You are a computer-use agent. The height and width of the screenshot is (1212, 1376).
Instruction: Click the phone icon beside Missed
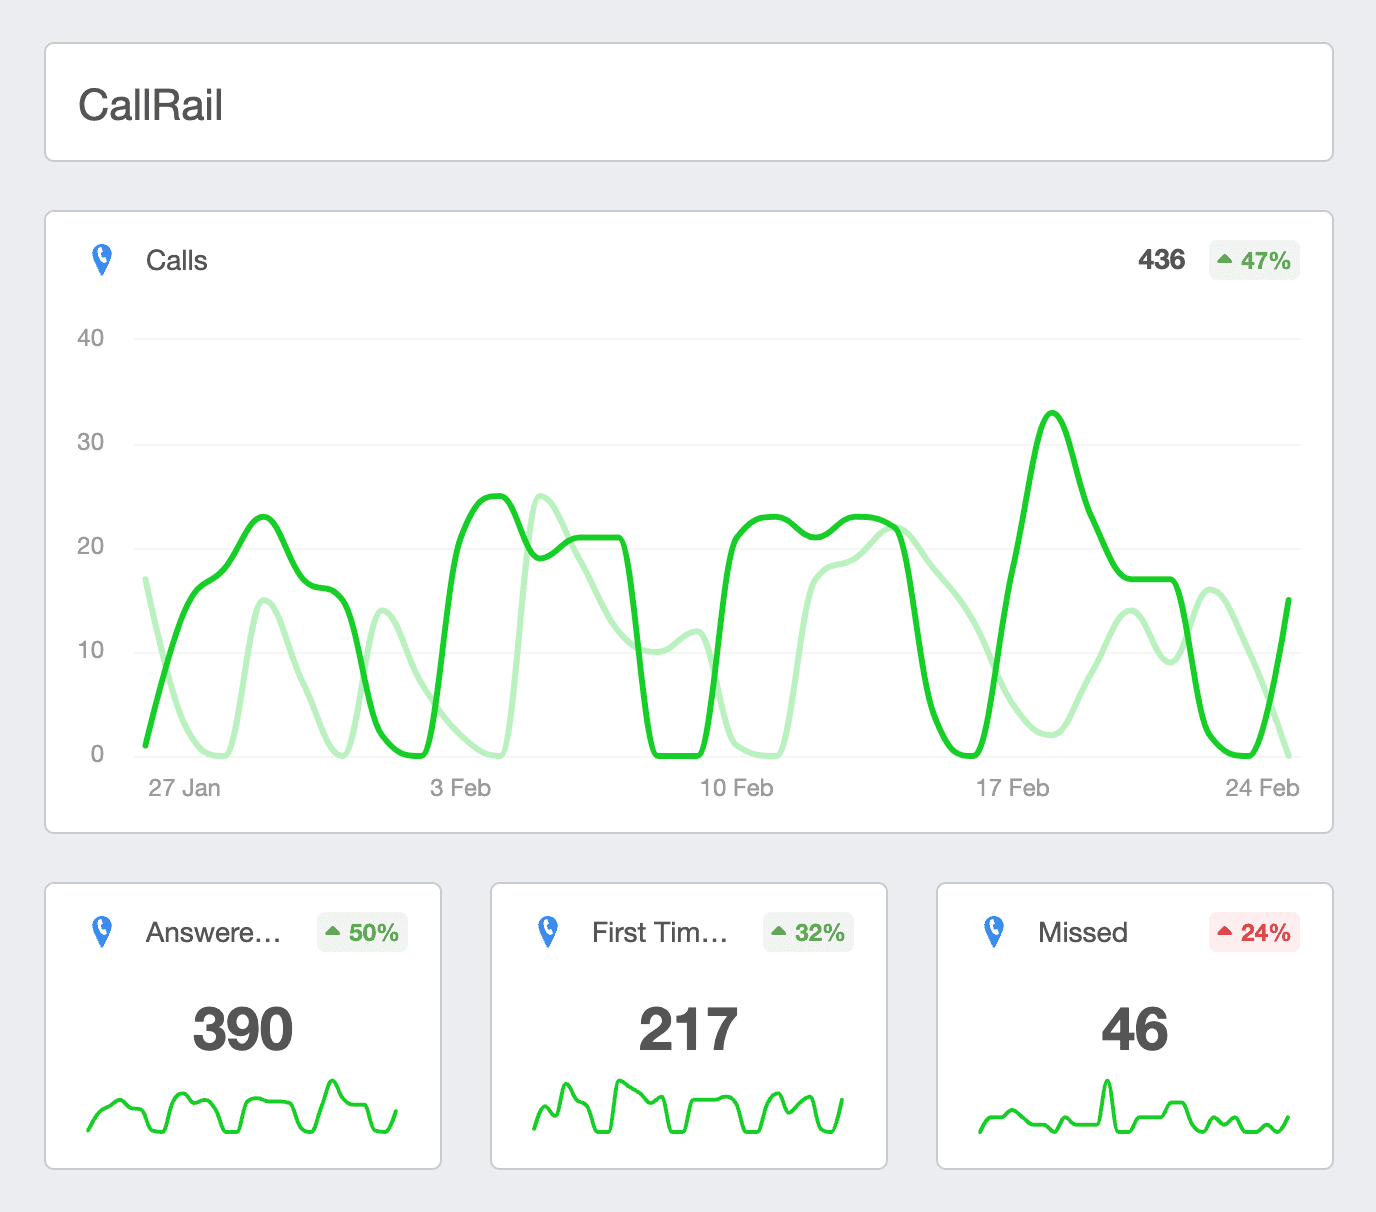tap(994, 932)
